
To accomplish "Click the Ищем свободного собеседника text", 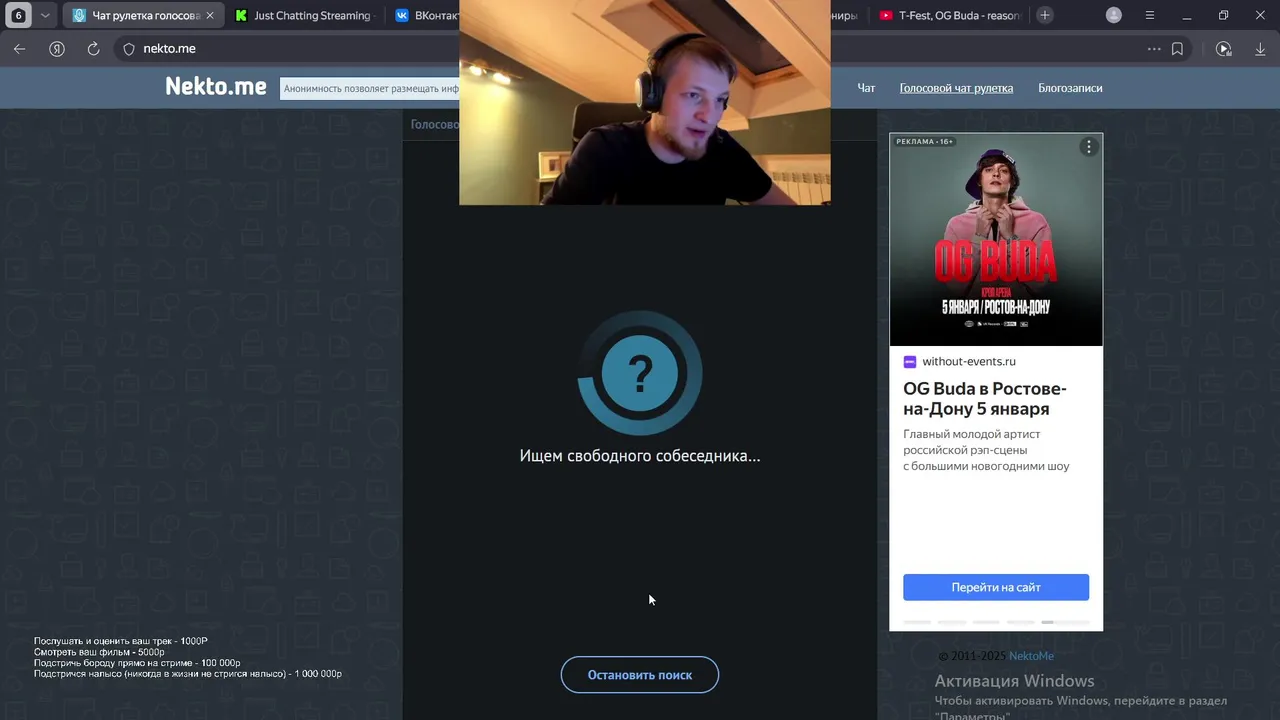I will click(640, 456).
